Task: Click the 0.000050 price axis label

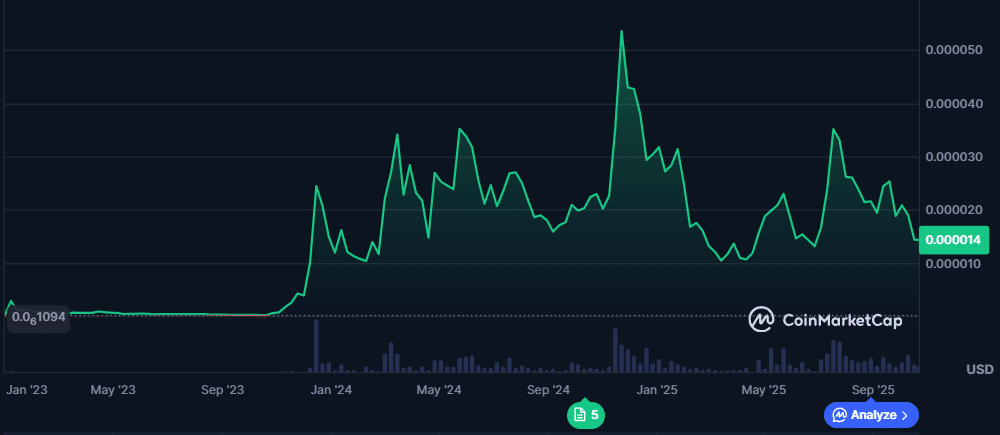Action: [x=955, y=50]
